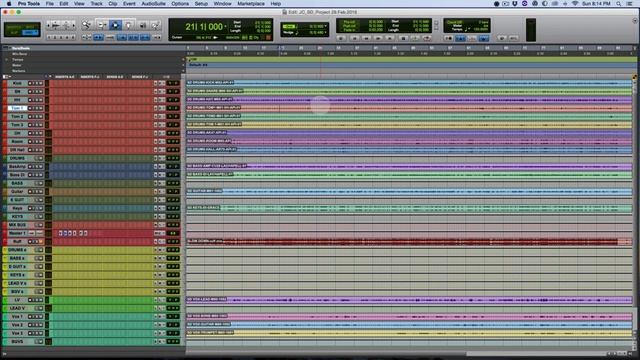Click the Rewind transport button

click(x=366, y=38)
